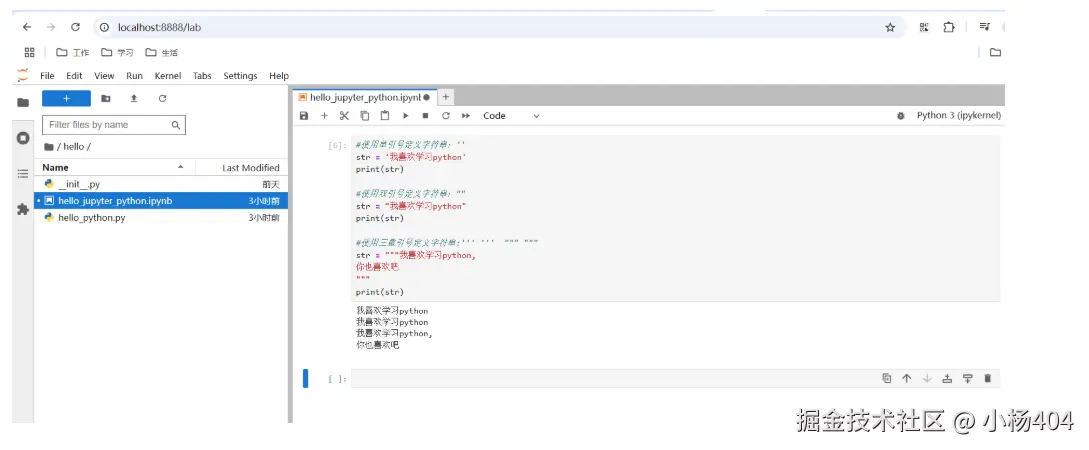Image resolution: width=1089 pixels, height=450 pixels.
Task: Insert a cell below the active cell
Action: click(x=967, y=378)
